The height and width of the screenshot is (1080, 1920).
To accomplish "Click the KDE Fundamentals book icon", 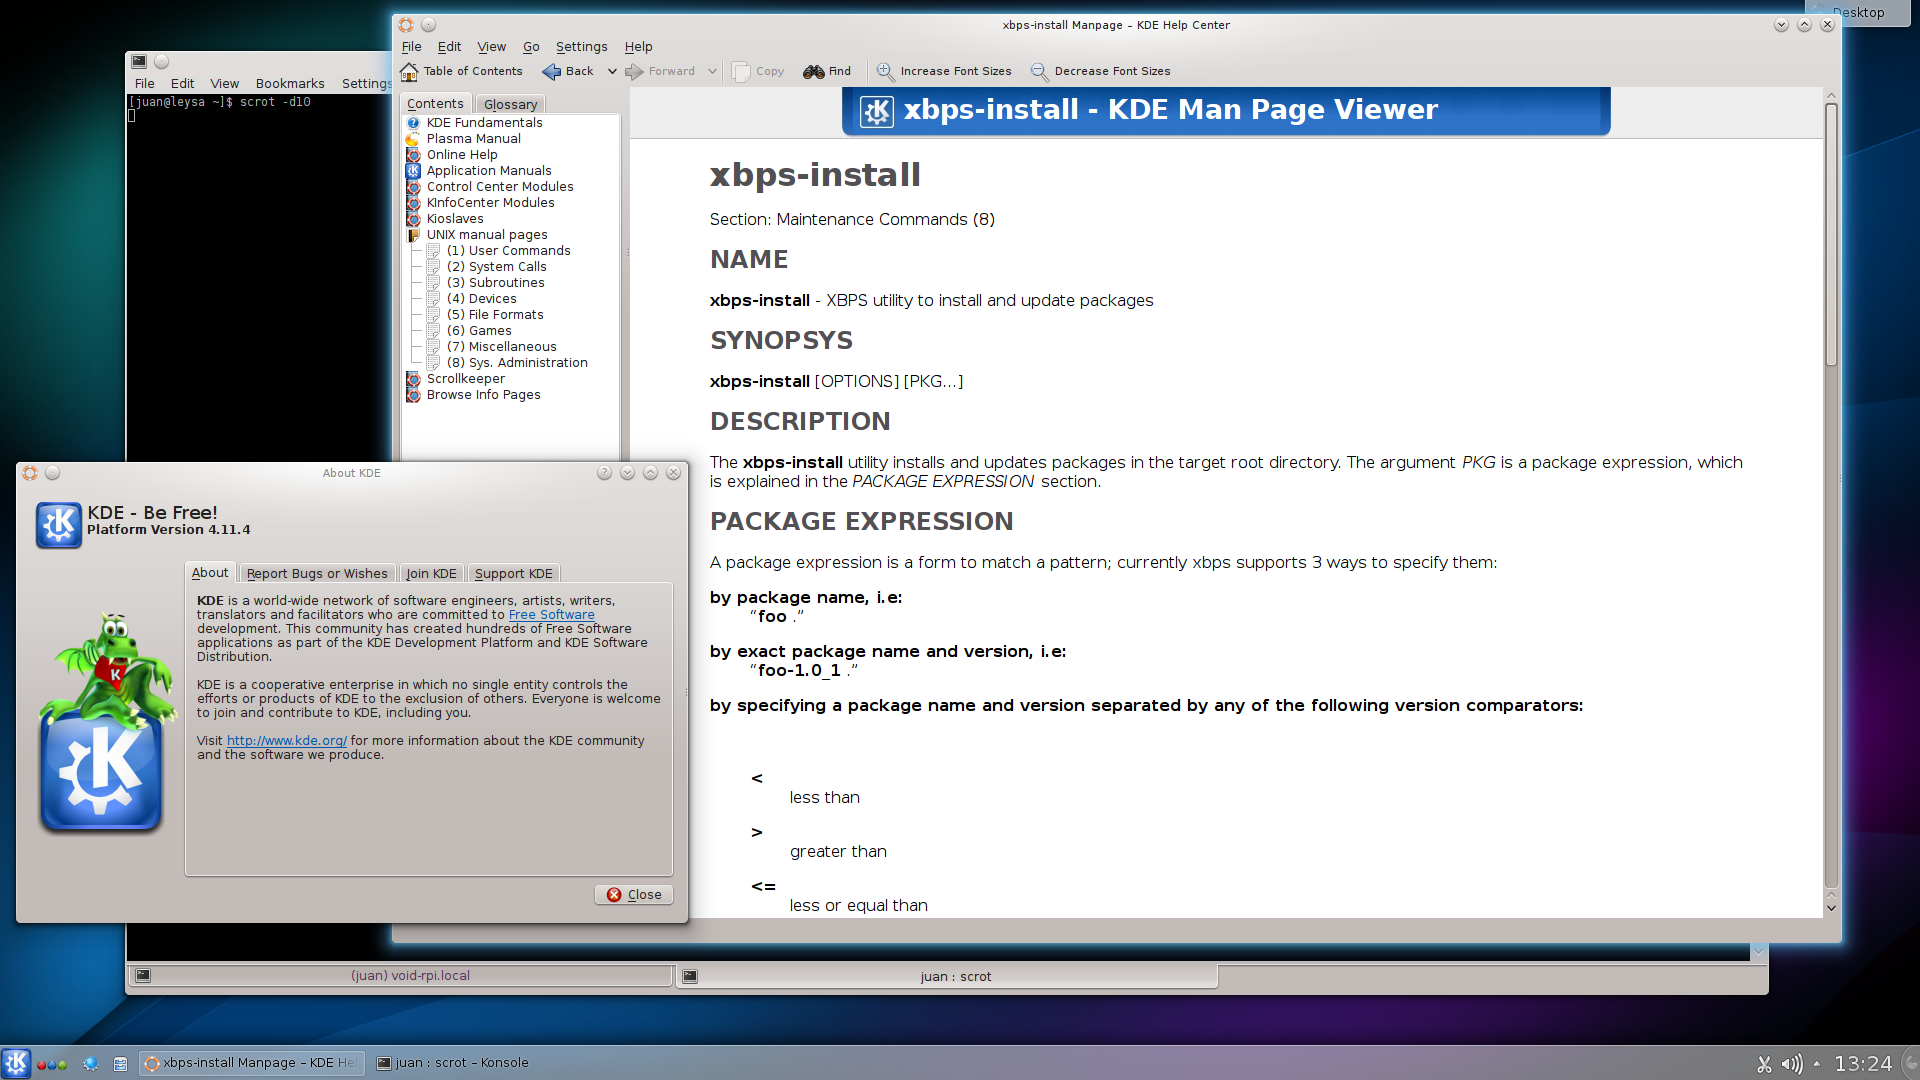I will pos(413,123).
